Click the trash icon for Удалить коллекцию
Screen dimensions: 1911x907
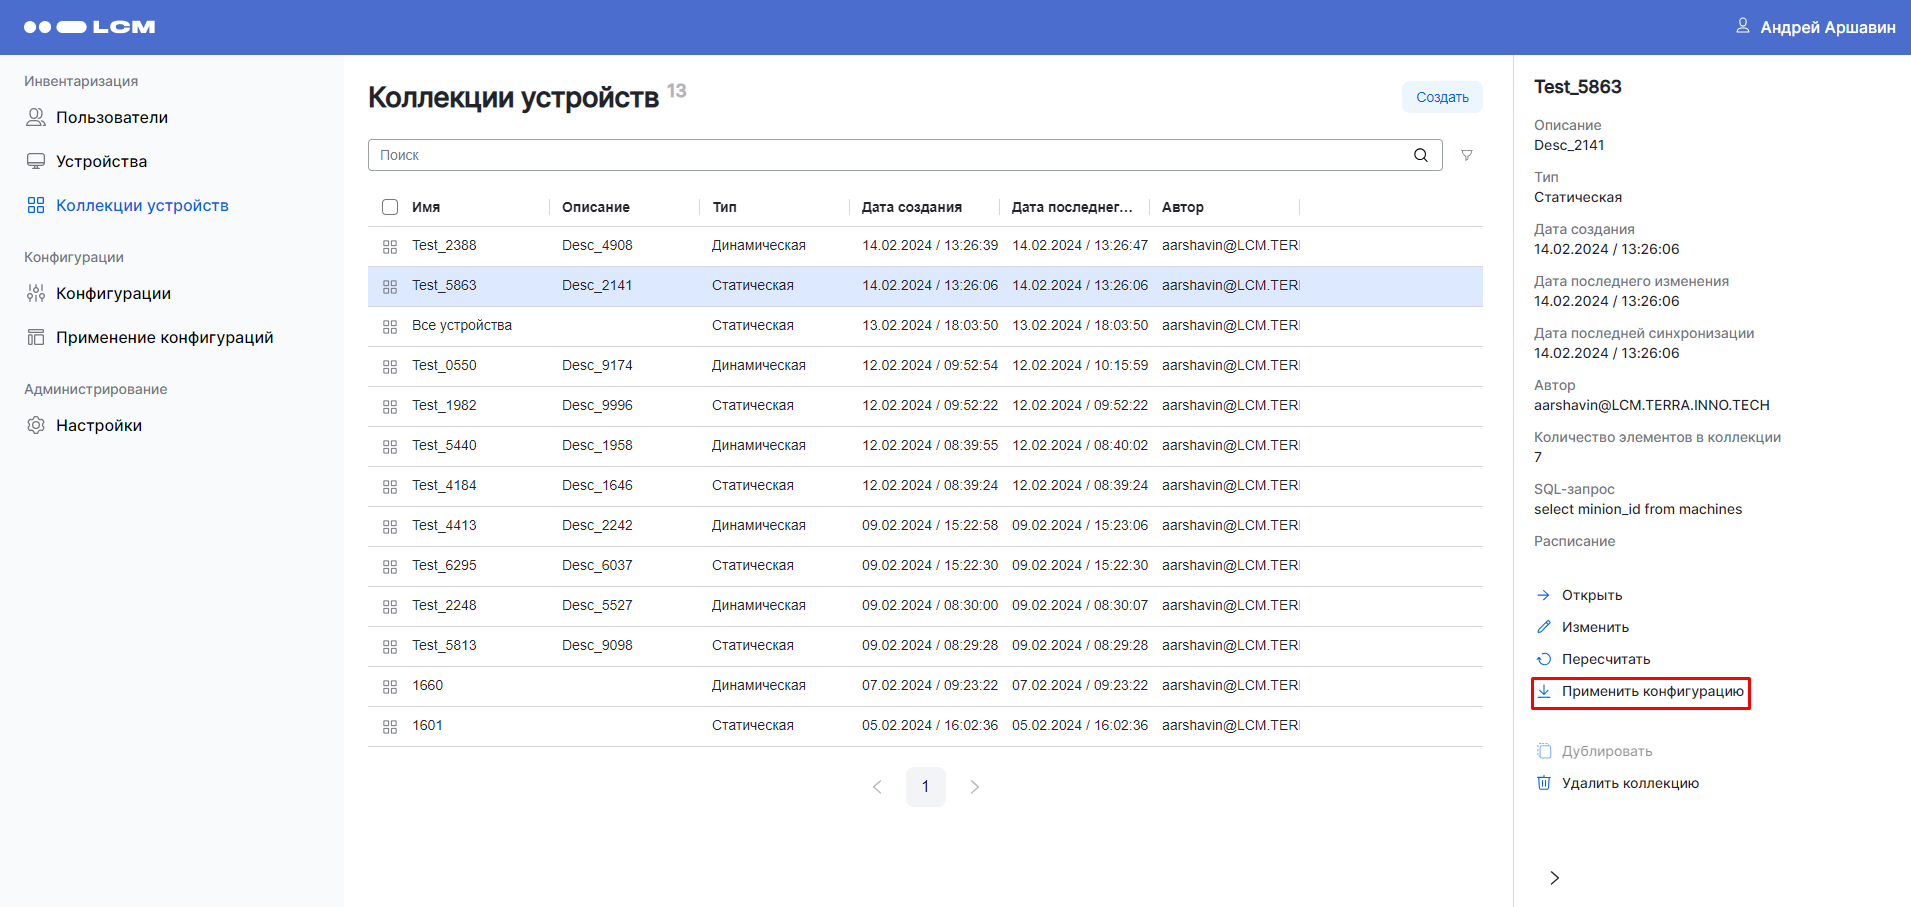[1544, 783]
